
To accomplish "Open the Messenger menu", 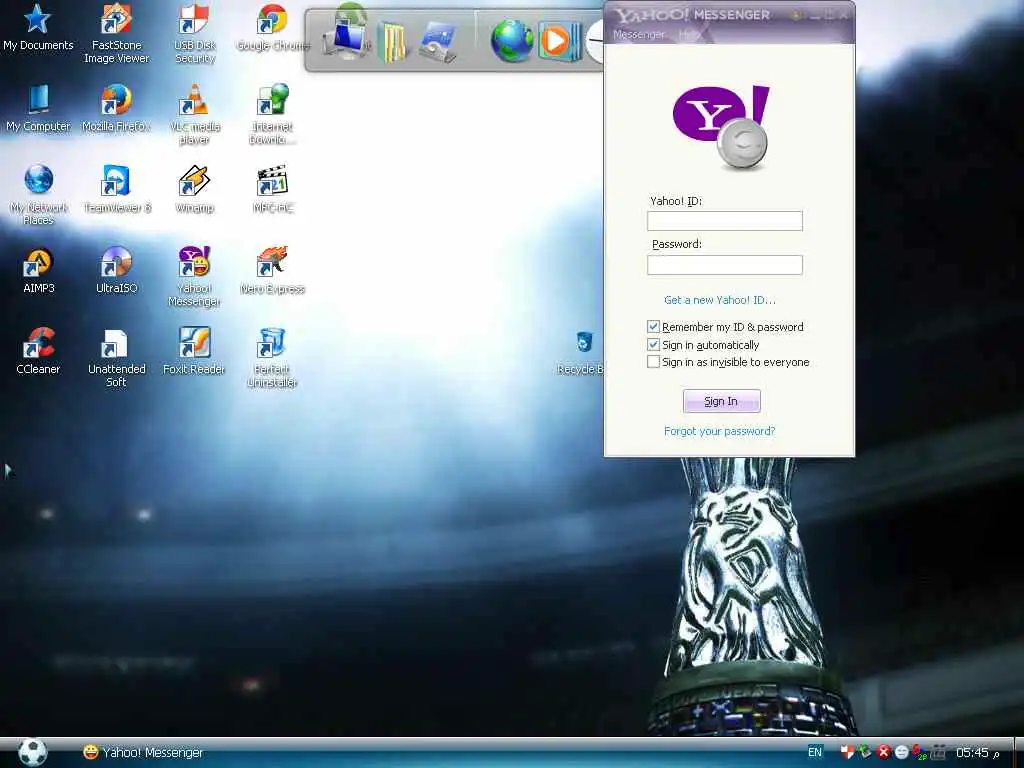I will click(639, 35).
